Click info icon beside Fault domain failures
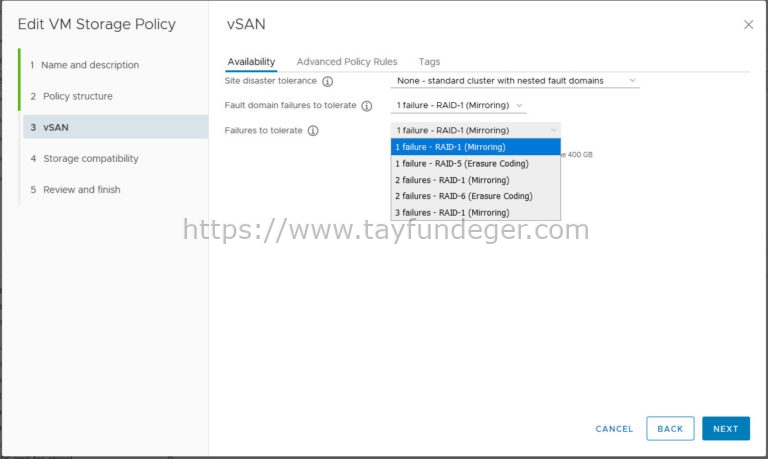This screenshot has width=768, height=459. 366,106
